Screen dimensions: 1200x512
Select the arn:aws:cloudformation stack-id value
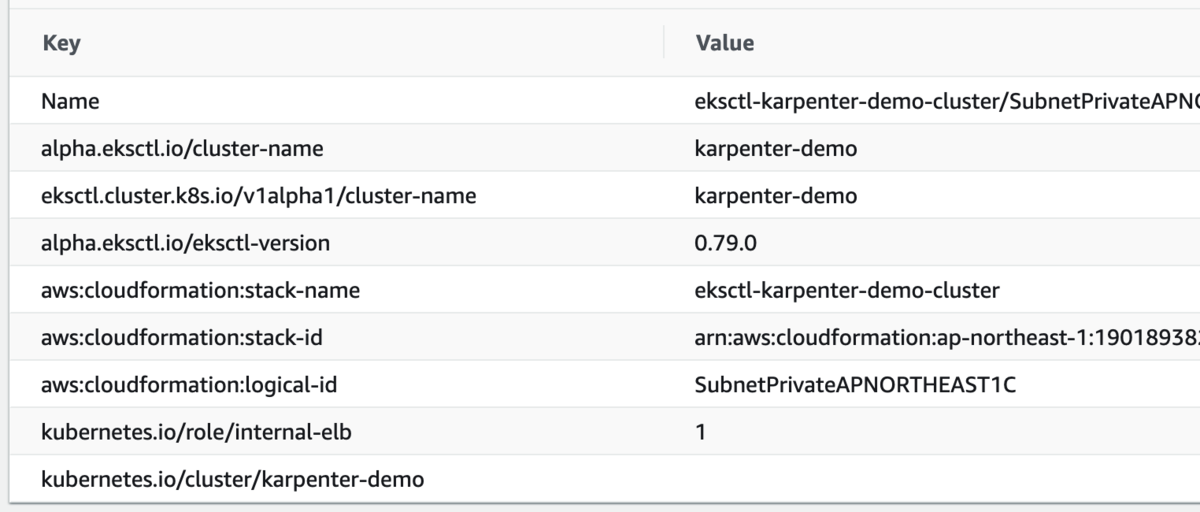[x=947, y=338]
